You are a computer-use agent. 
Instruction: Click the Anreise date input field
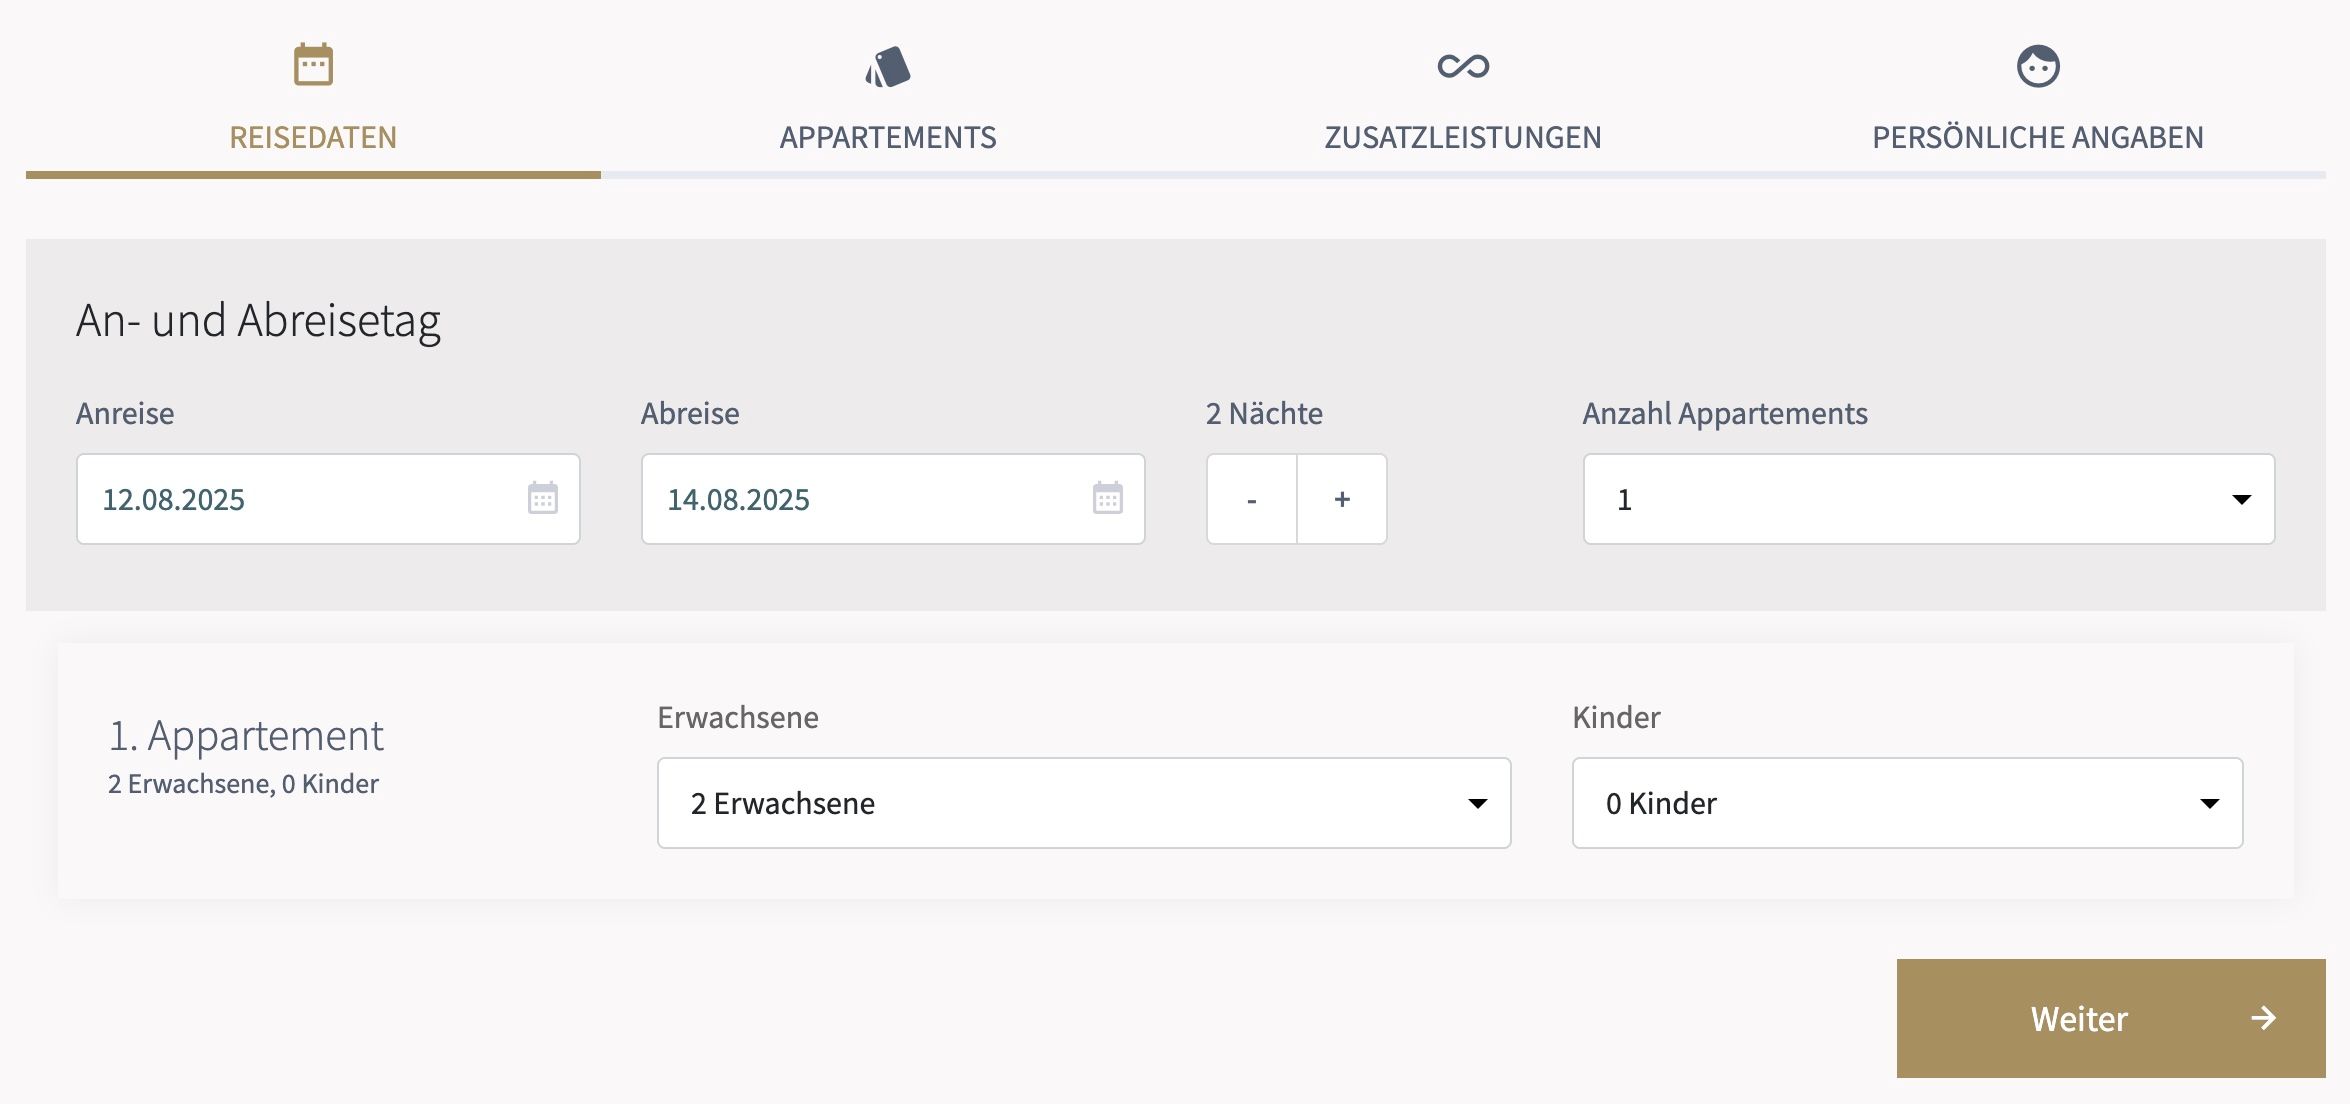[x=280, y=498]
